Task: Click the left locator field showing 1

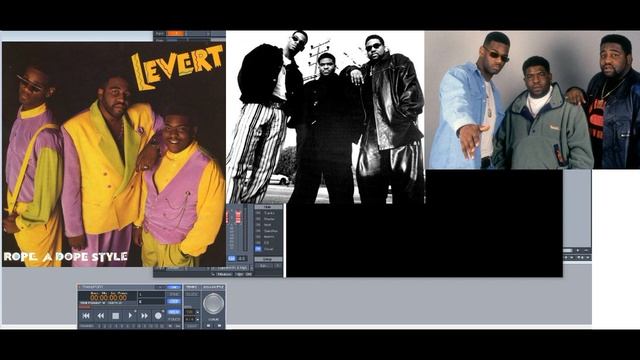Action: (x=151, y=294)
